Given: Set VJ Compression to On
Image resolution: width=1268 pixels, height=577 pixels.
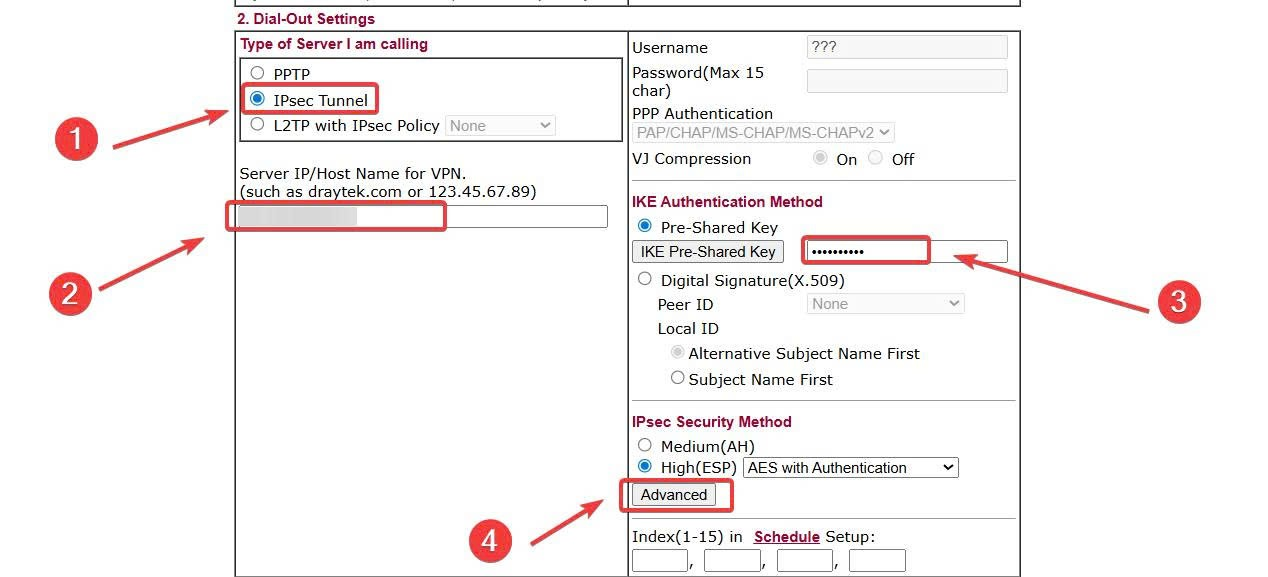Looking at the screenshot, I should [821, 158].
